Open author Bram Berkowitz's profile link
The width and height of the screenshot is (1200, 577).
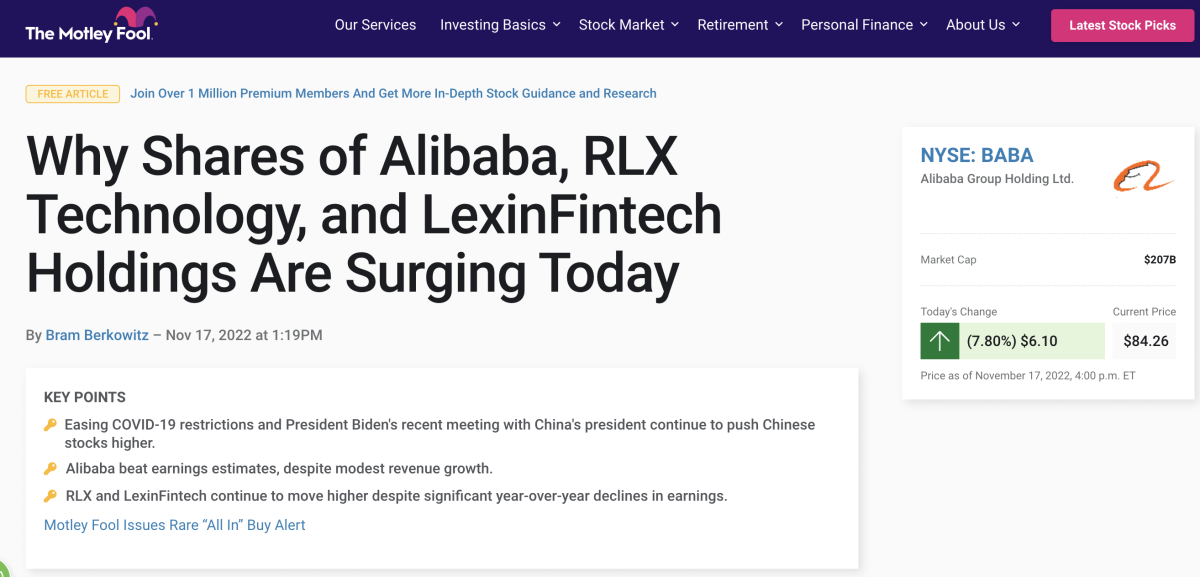[97, 335]
